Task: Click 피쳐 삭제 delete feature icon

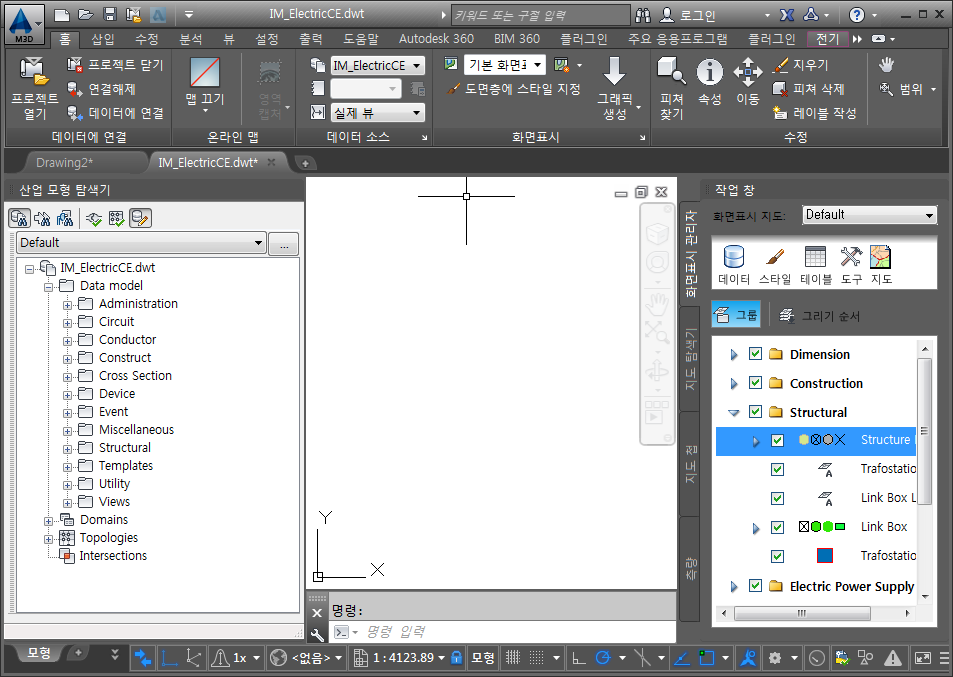Action: (x=780, y=89)
